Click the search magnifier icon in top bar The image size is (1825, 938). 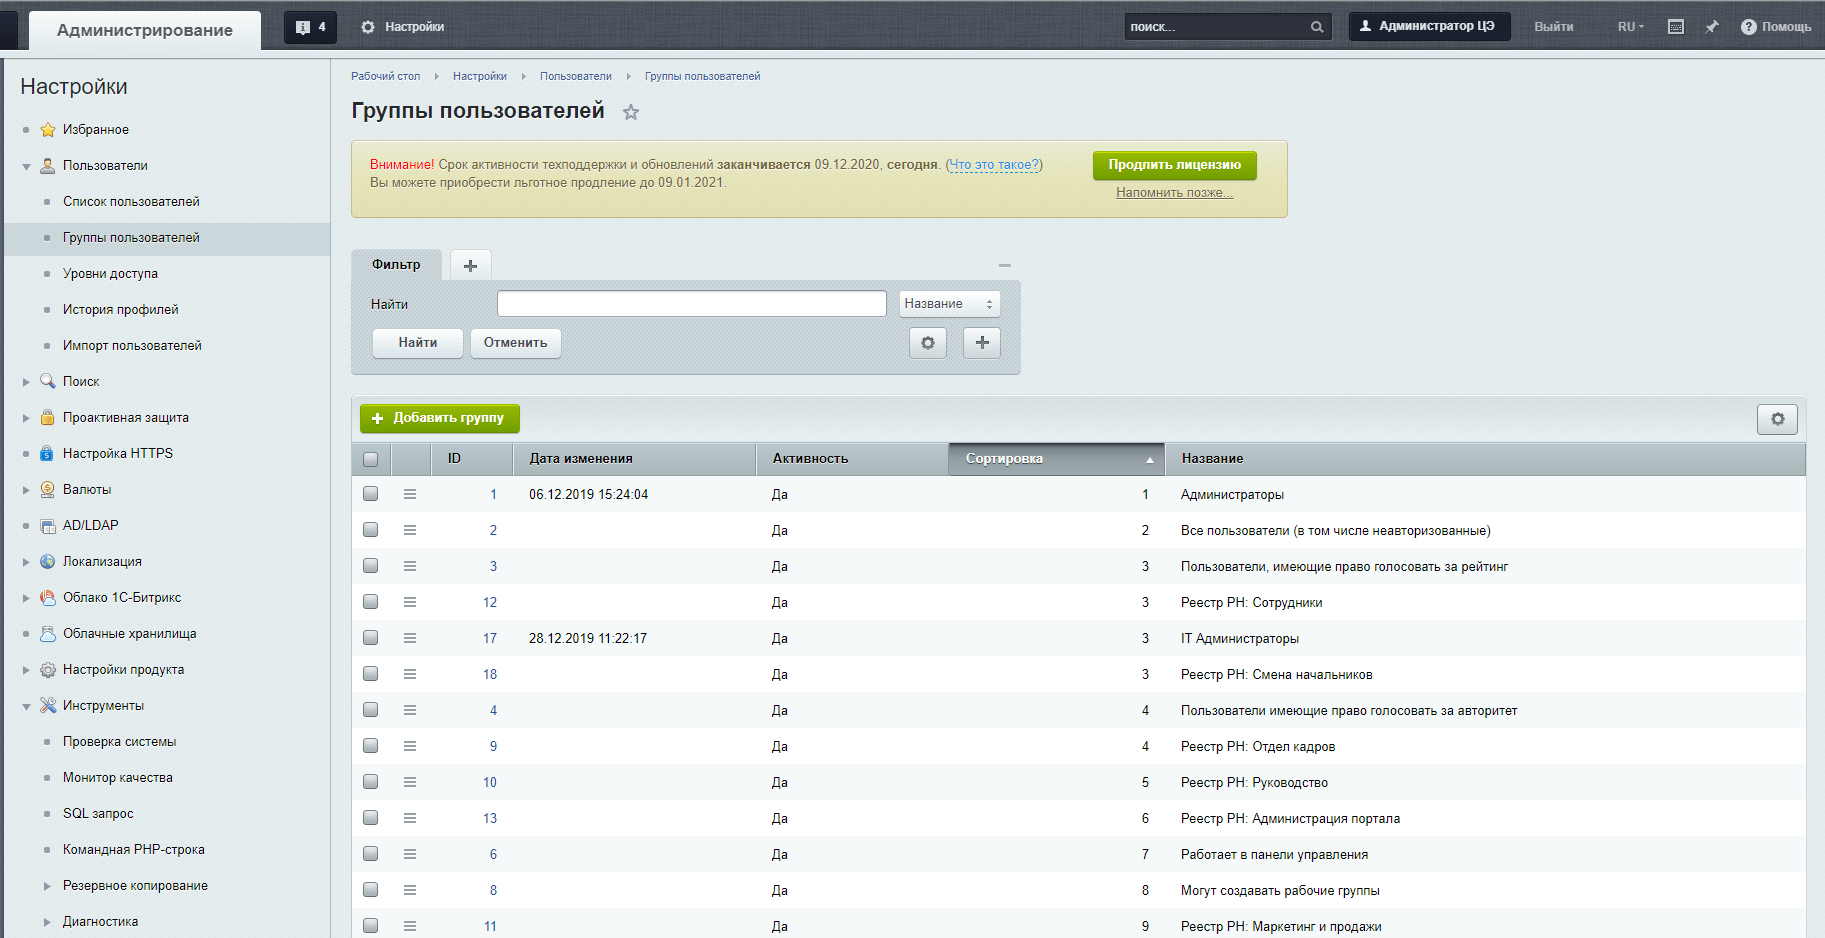click(1317, 27)
